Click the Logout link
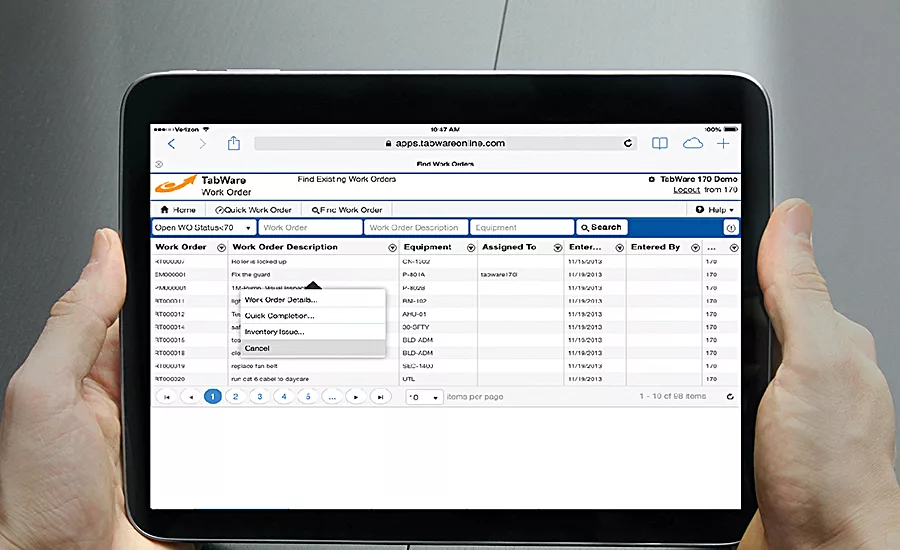 click(x=686, y=189)
